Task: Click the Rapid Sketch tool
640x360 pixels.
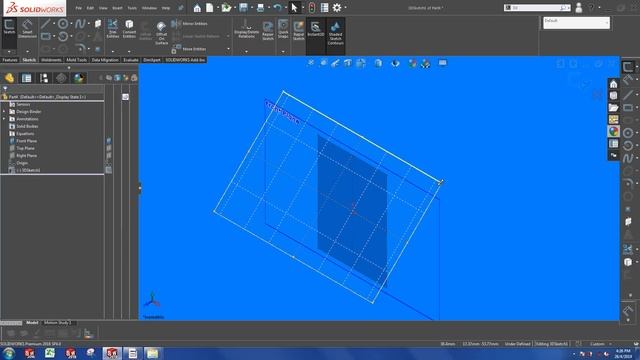Action: tap(299, 30)
